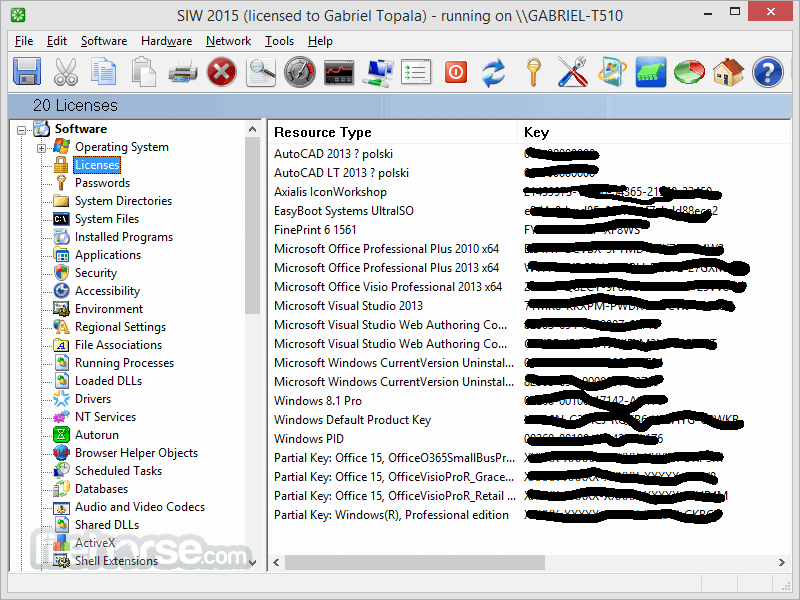
Task: Click the green memory chip icon
Action: [x=651, y=71]
